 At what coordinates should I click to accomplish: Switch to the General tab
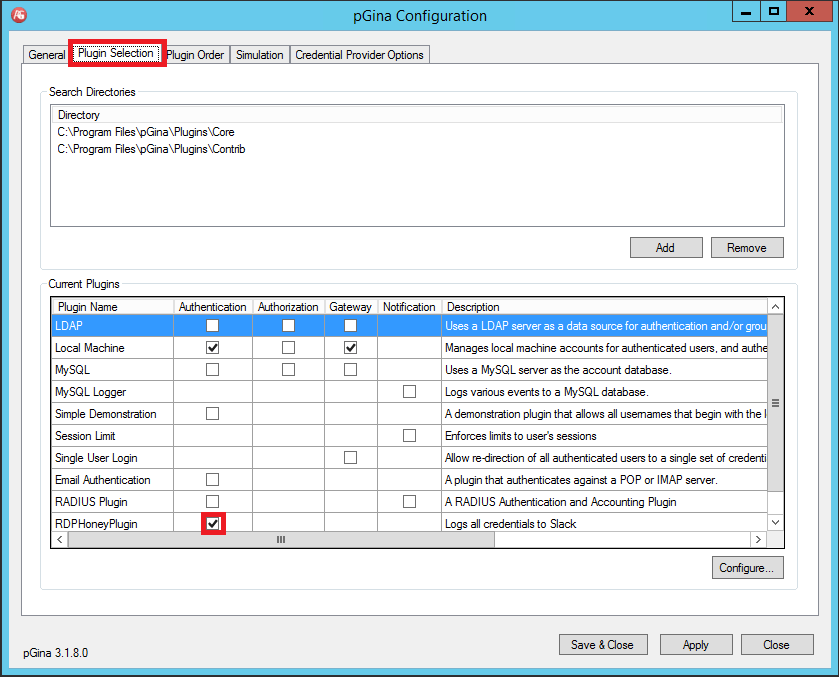pyautogui.click(x=46, y=55)
